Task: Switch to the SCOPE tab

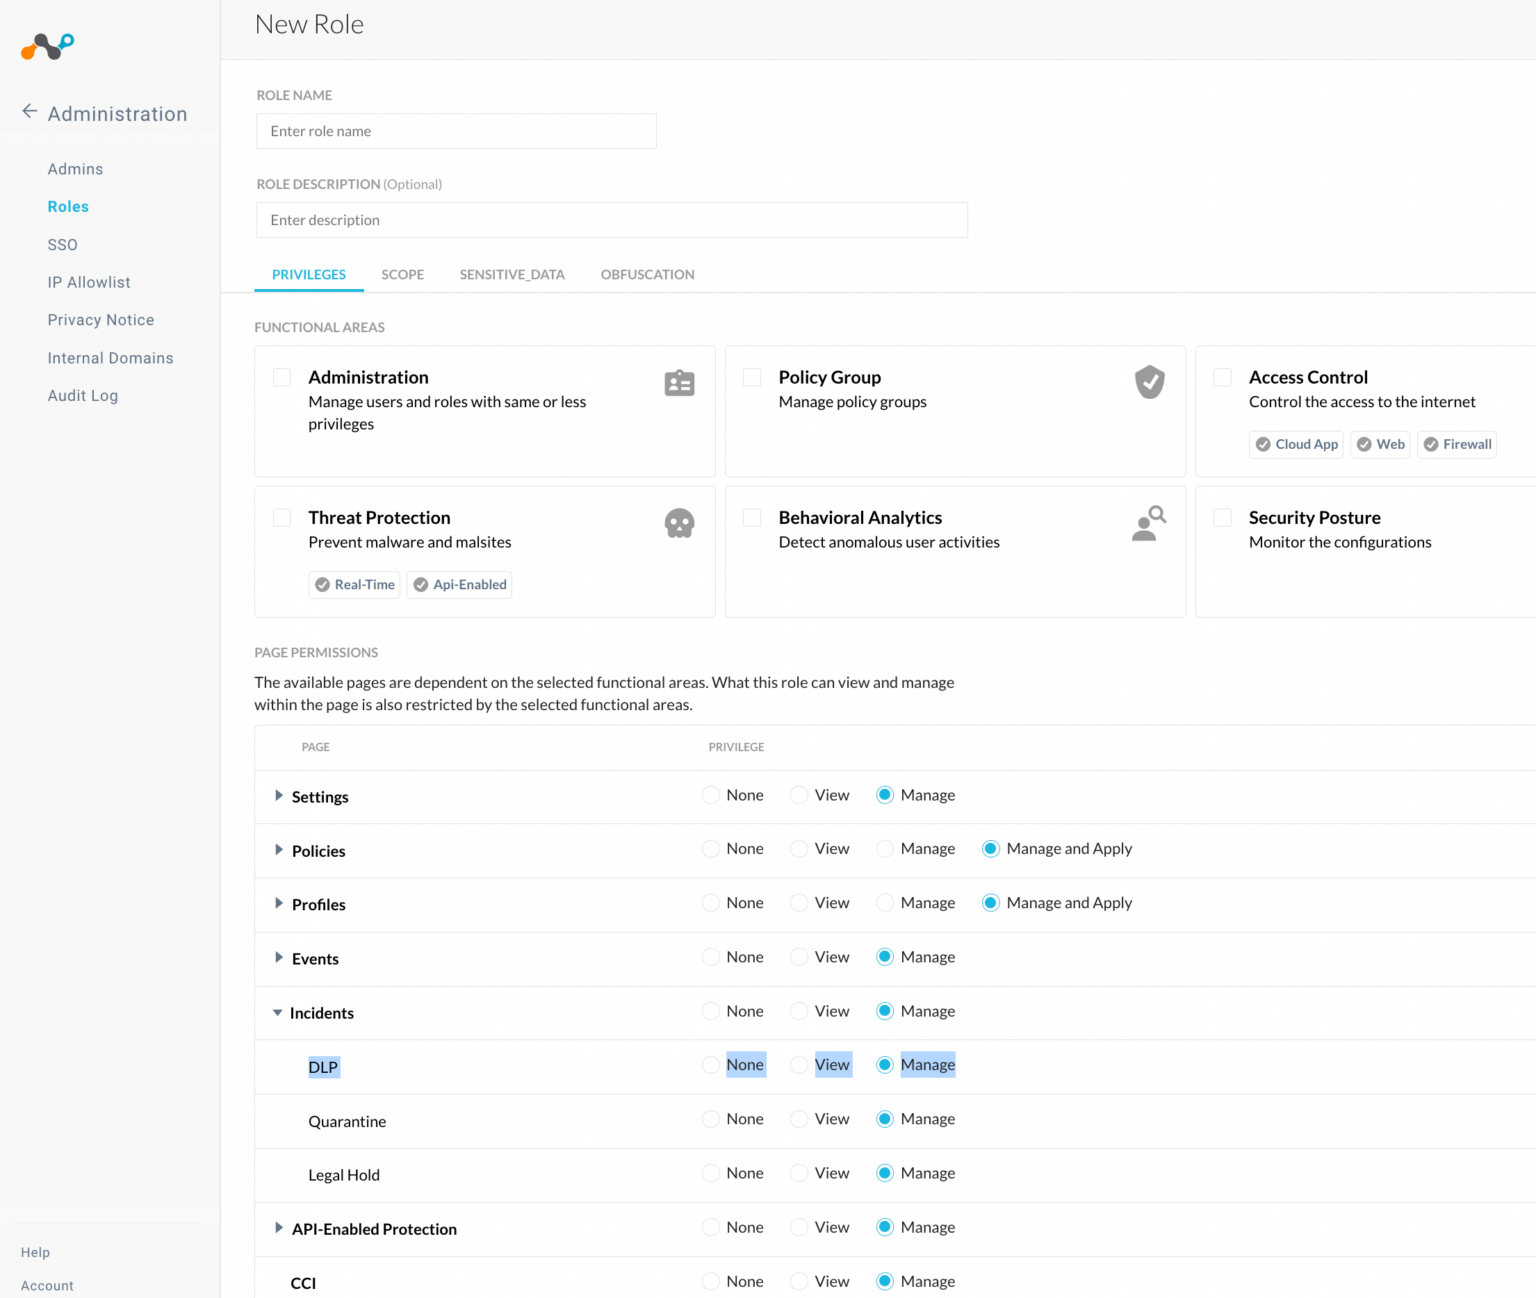Action: 402,274
